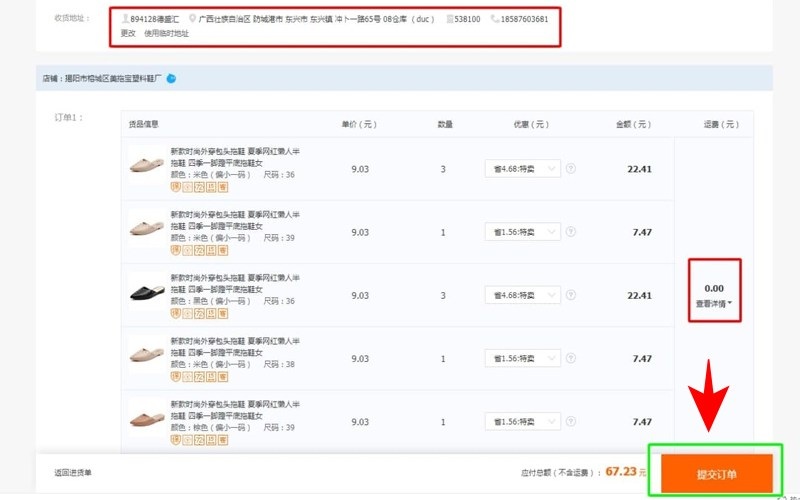This screenshot has width=800, height=500.
Task: Open discount dropdown for first size 36 beige item
Action: coord(523,169)
